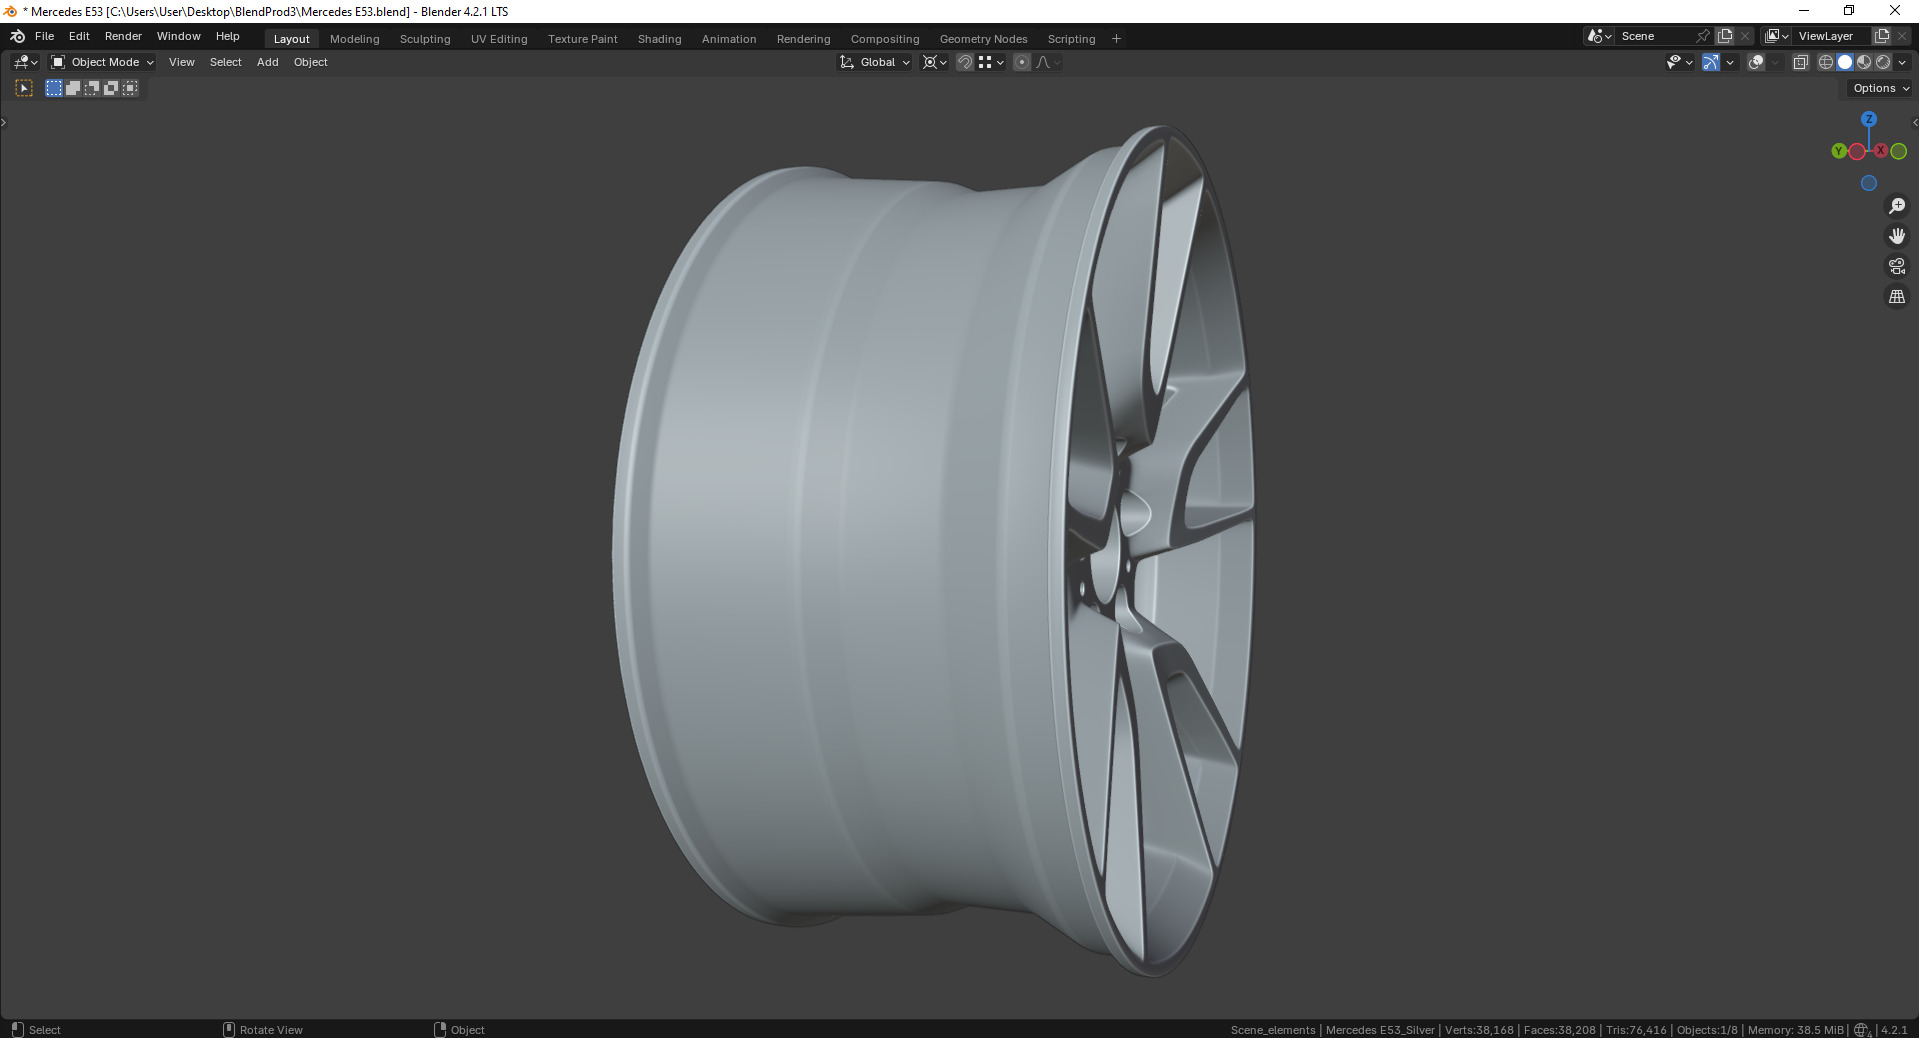
Task: Switch perspective/orthographic grid icon
Action: (x=1897, y=297)
